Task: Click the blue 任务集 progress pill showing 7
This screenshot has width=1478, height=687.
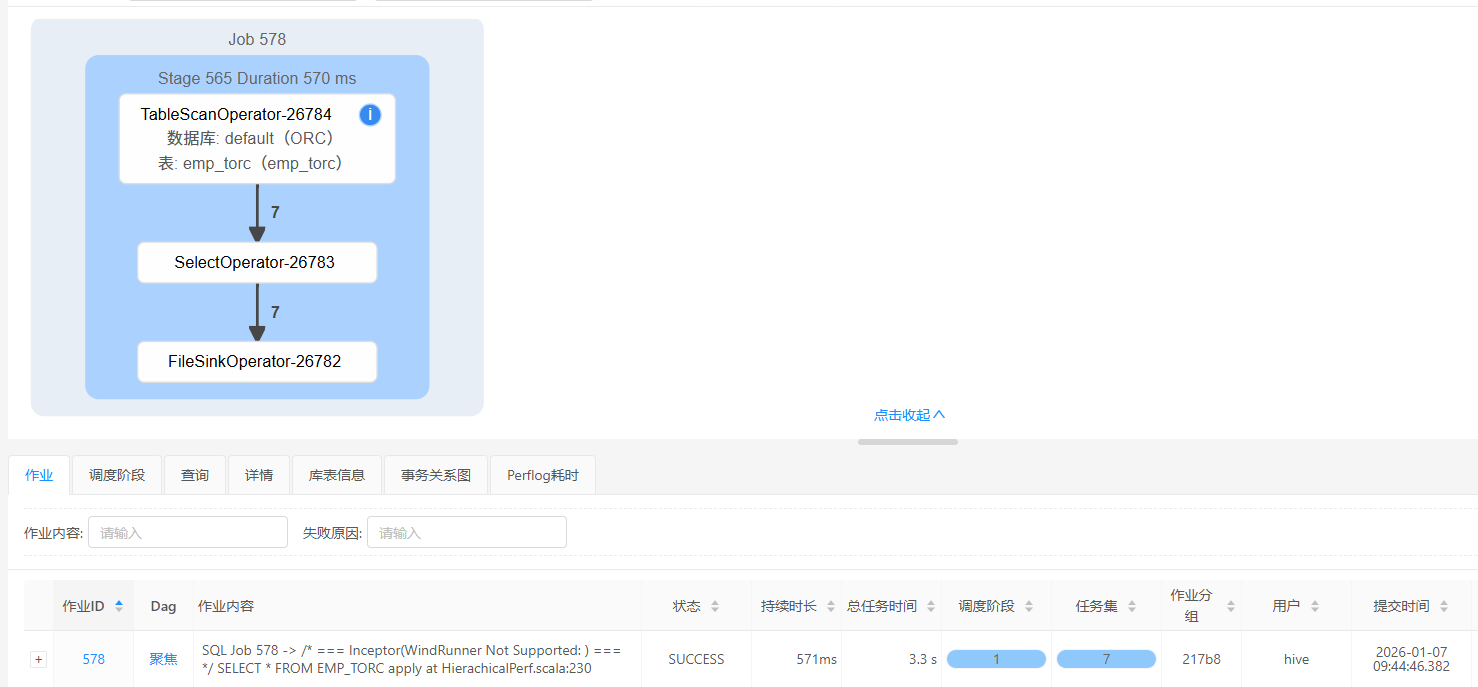Action: 1105,659
